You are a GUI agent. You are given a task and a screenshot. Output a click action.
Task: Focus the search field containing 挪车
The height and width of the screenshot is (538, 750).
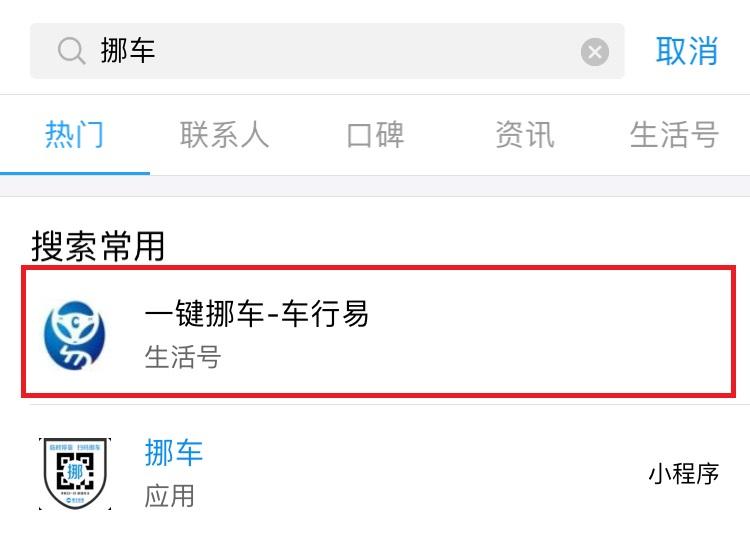[x=330, y=50]
